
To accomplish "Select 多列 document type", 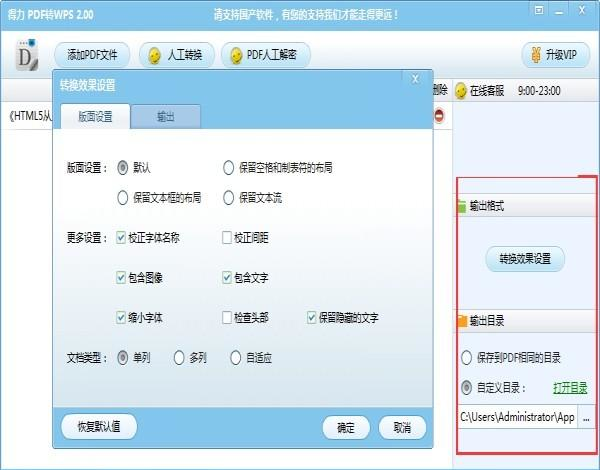I will pyautogui.click(x=179, y=358).
